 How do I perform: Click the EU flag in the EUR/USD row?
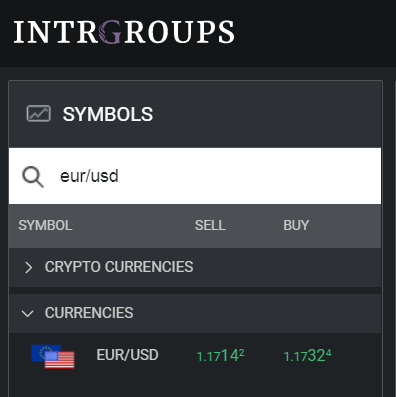tap(42, 351)
